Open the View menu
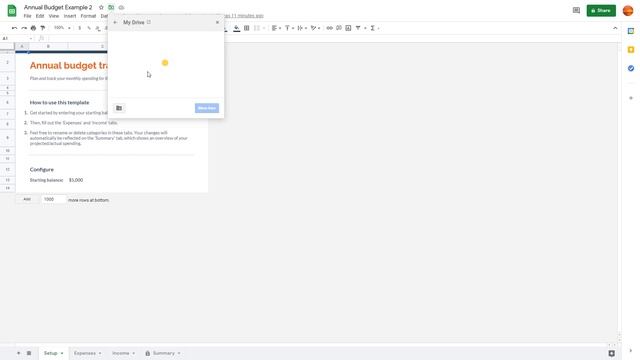Screen dimensions: 640x360 54,16
